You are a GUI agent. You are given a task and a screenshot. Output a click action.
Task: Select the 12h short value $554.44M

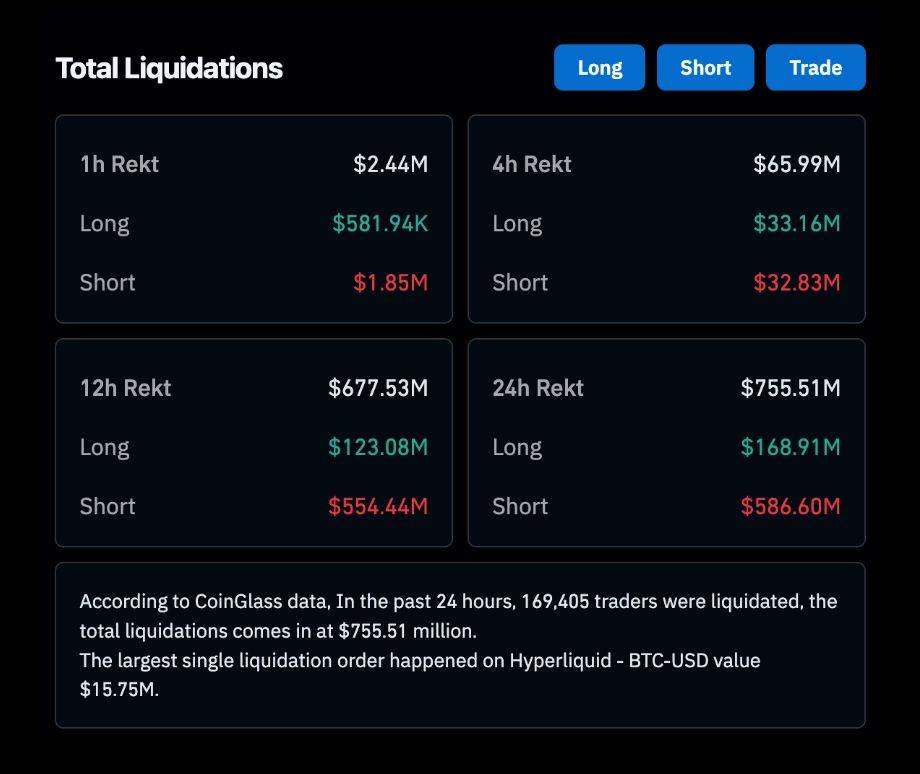[378, 506]
